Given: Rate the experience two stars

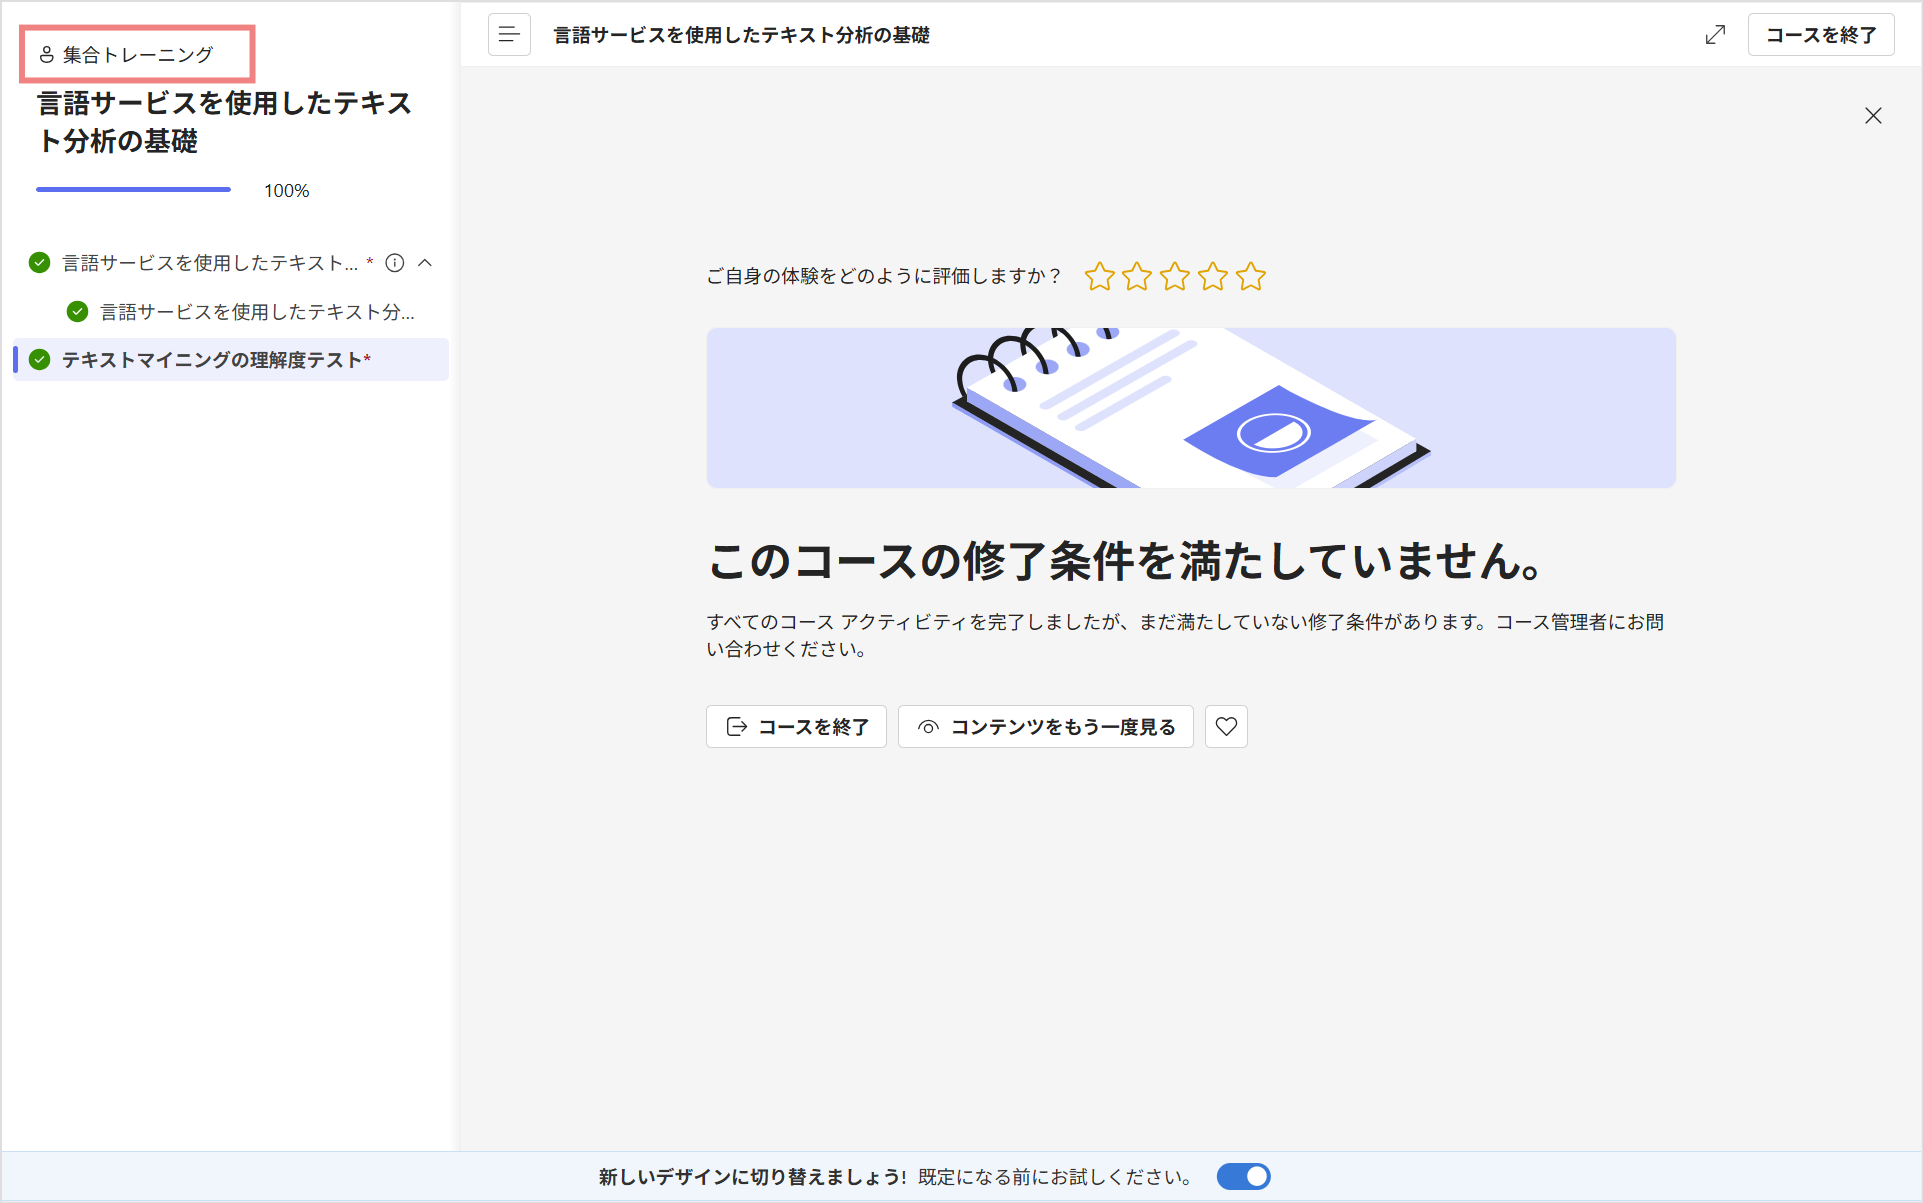Looking at the screenshot, I should 1137,276.
